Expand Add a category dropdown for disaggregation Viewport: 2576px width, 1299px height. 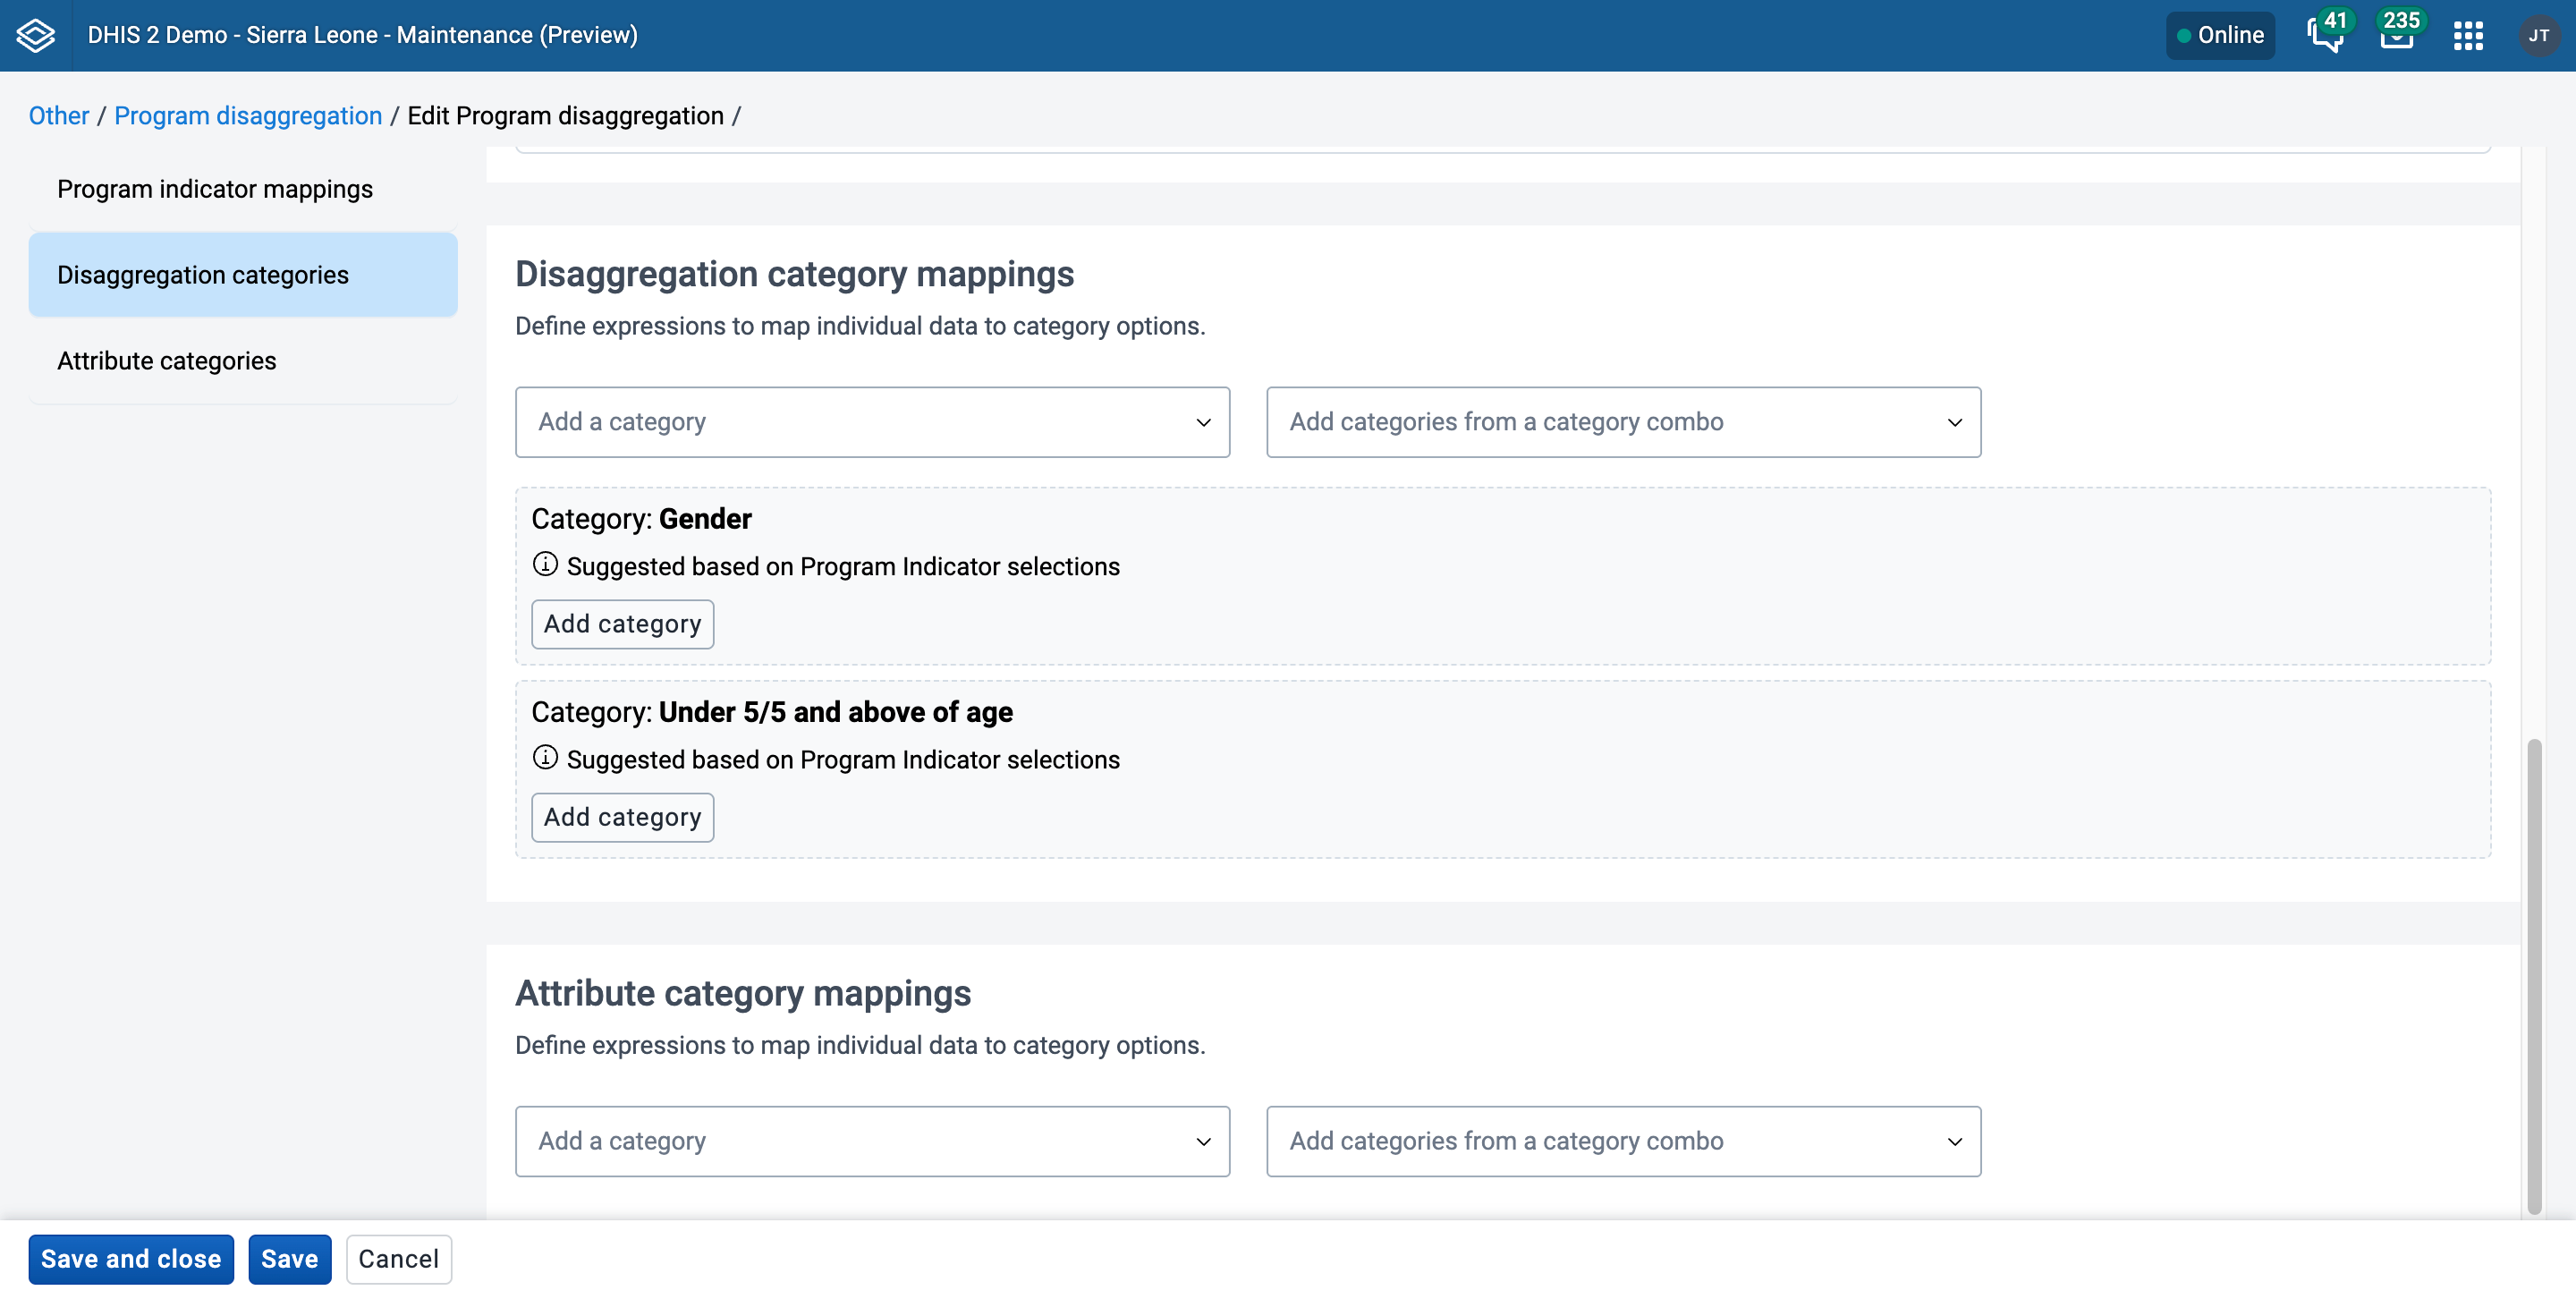point(872,422)
